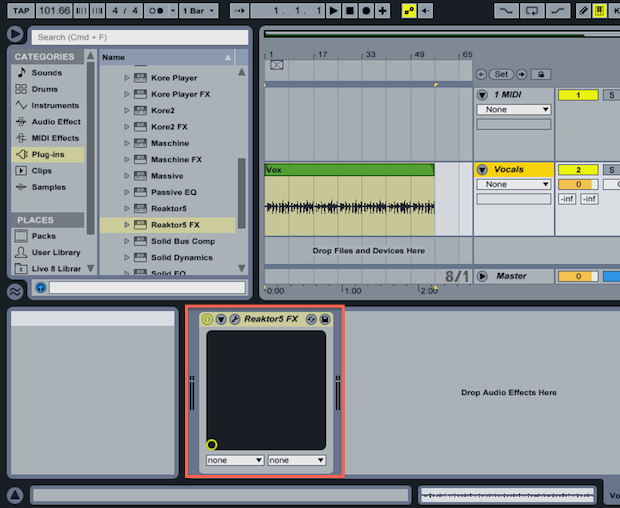The height and width of the screenshot is (508, 620).
Task: Select Drums category in browser
Action: (x=46, y=89)
